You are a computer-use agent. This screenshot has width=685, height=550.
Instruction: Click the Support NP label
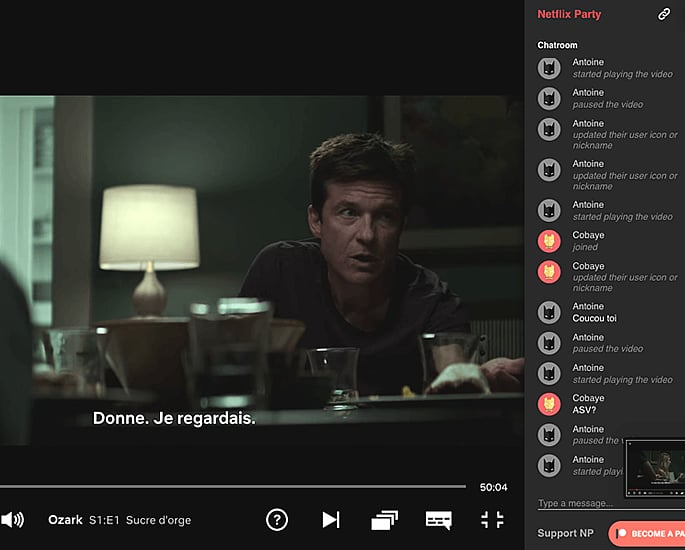tap(565, 533)
